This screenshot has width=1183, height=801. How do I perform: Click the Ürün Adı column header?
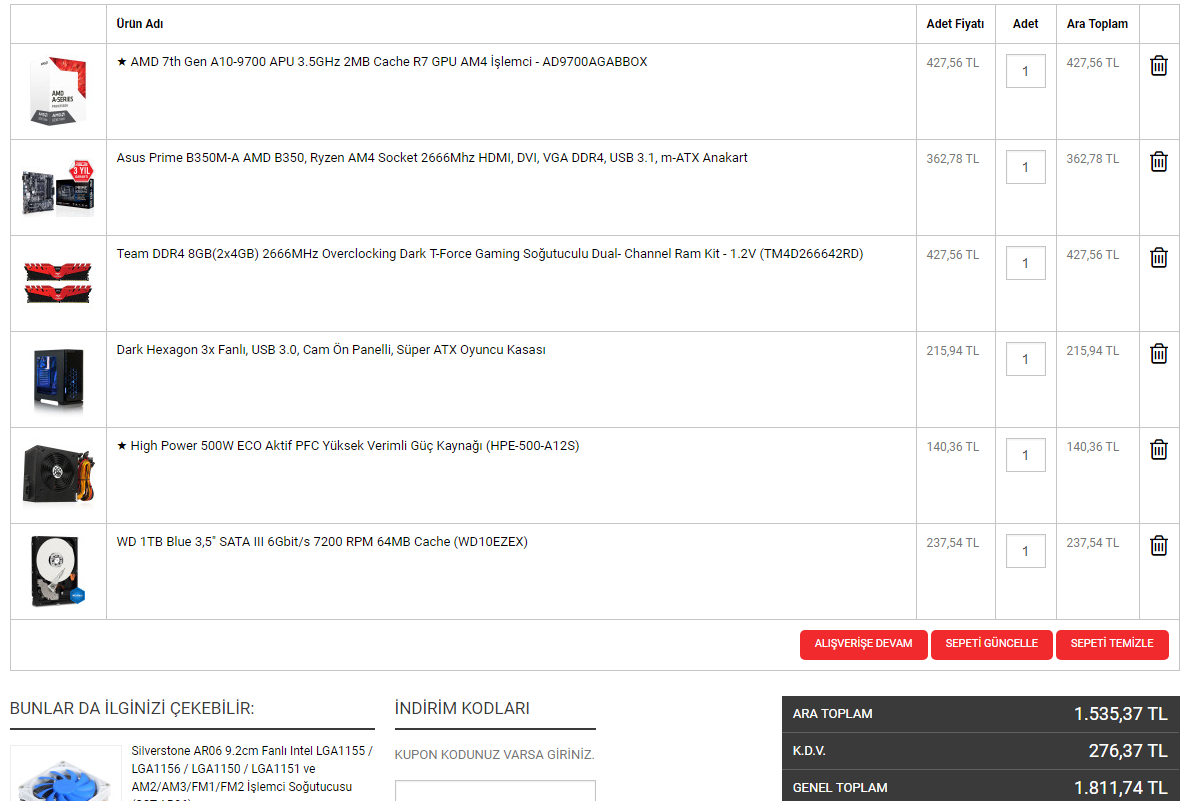pyautogui.click(x=140, y=24)
